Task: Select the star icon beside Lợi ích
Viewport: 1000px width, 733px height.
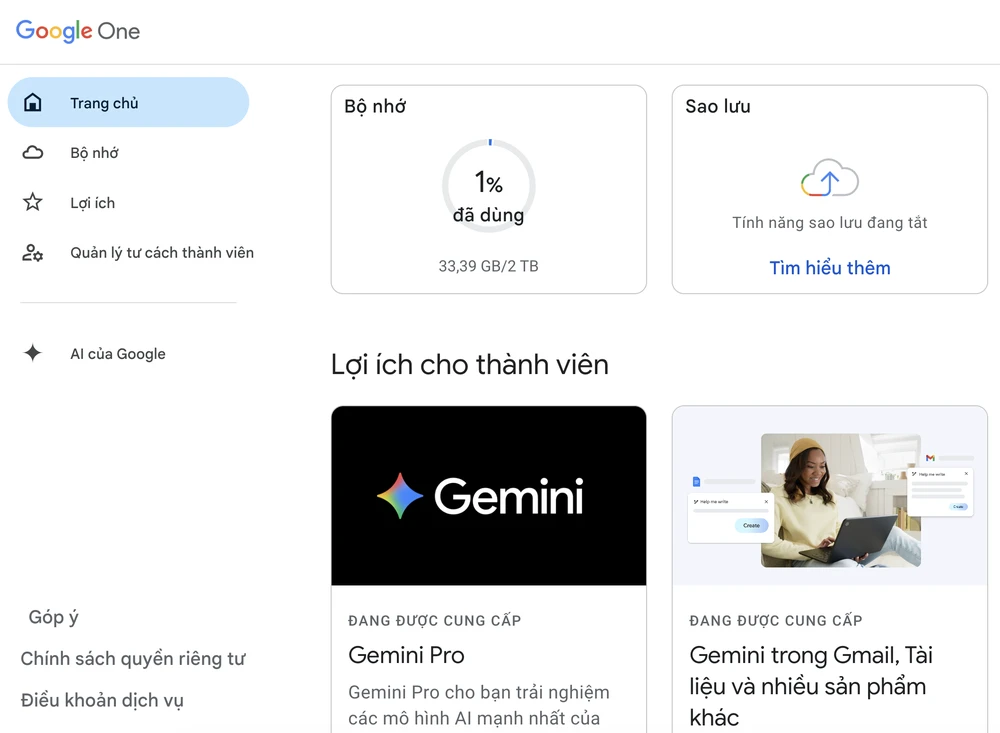Action: pyautogui.click(x=34, y=202)
